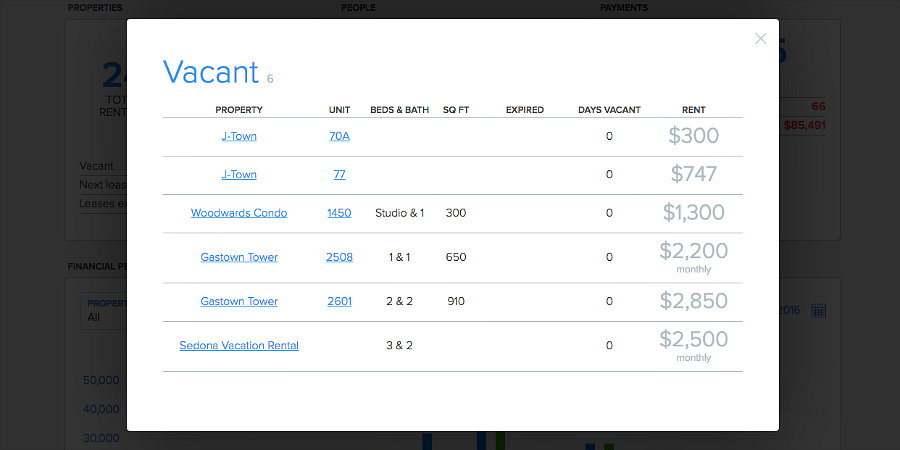Image resolution: width=900 pixels, height=450 pixels.
Task: Open Gastown Tower link for unit 2601
Action: (x=239, y=301)
